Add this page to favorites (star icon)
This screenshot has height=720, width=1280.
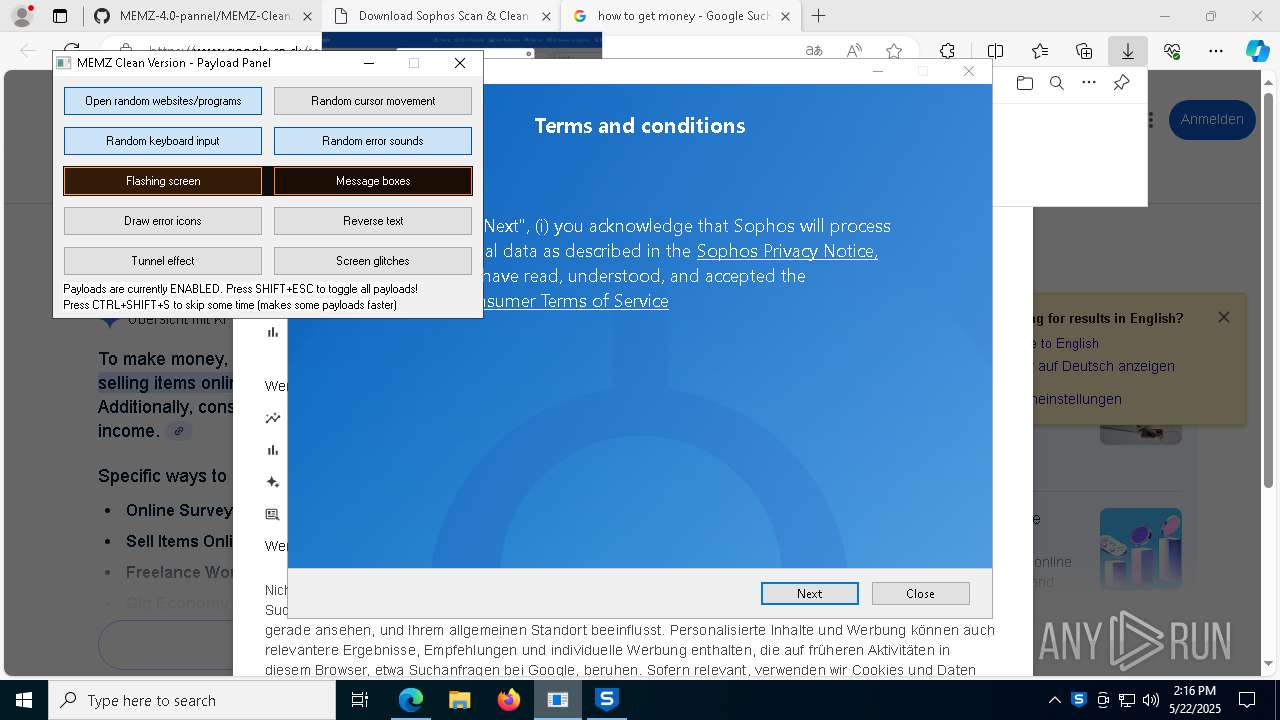click(894, 51)
